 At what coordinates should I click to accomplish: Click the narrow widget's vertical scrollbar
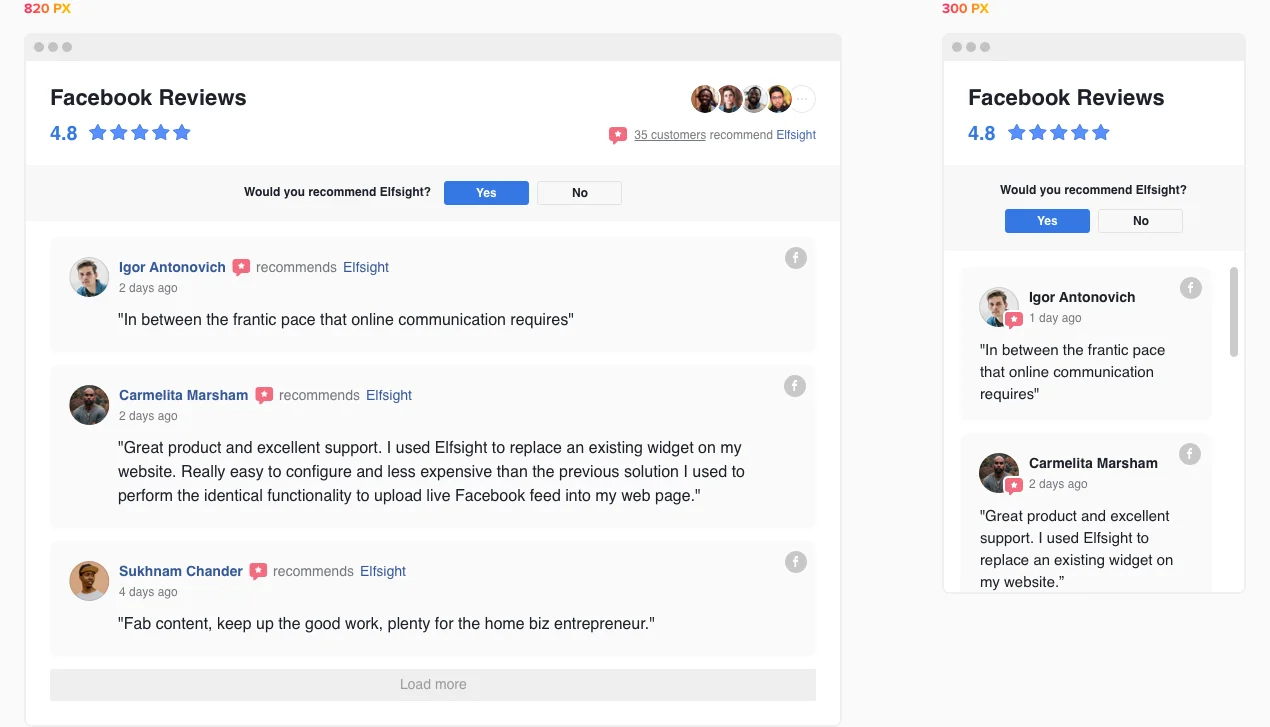pos(1234,312)
